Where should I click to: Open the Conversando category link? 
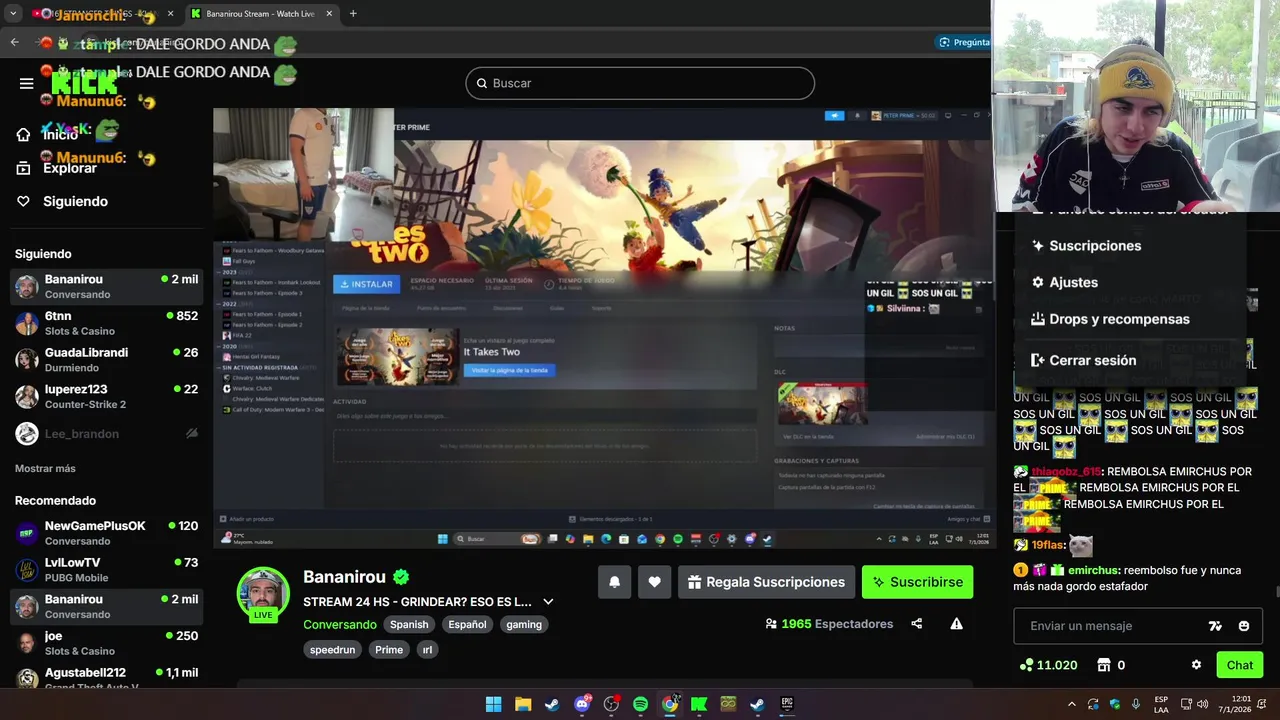pyautogui.click(x=340, y=624)
